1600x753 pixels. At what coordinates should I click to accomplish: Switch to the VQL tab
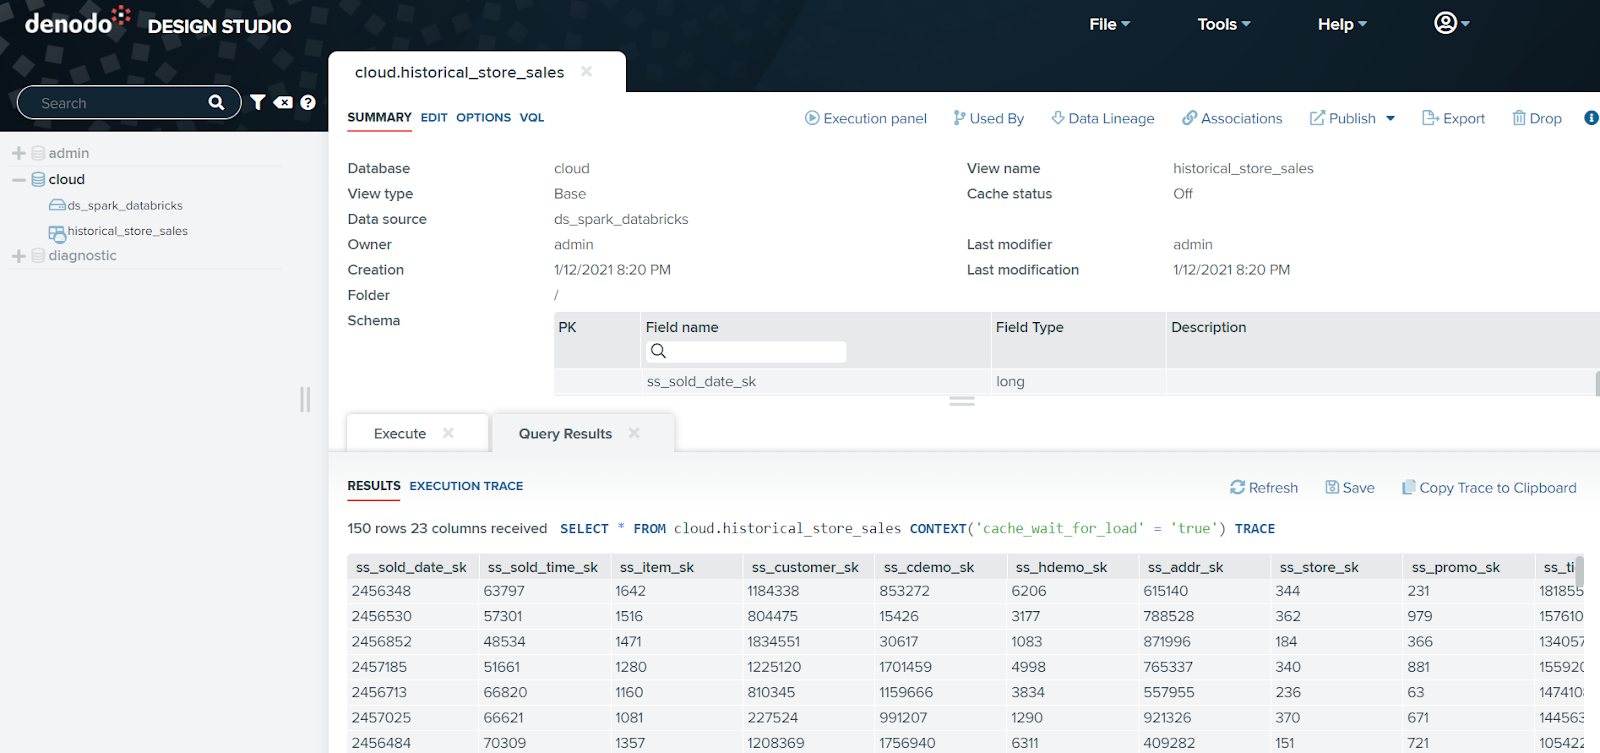[532, 117]
